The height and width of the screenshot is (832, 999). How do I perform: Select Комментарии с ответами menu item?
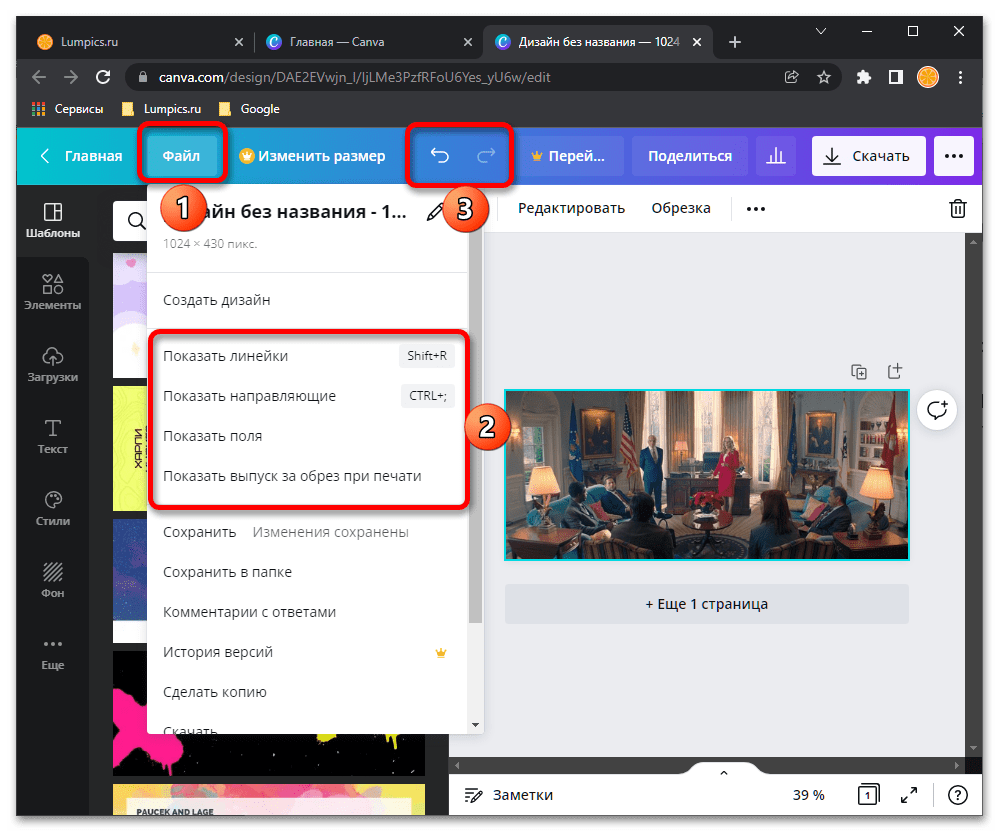click(x=308, y=612)
